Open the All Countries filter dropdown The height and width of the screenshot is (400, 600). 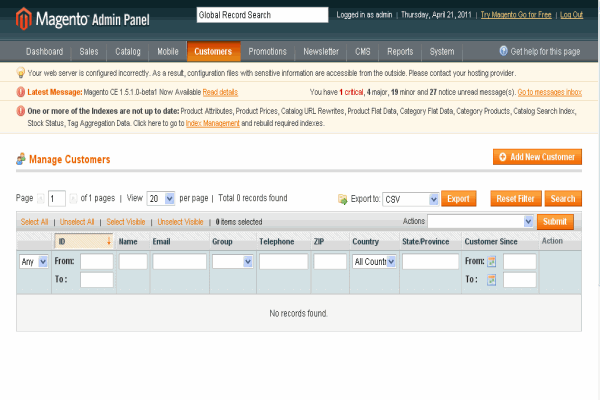point(374,261)
